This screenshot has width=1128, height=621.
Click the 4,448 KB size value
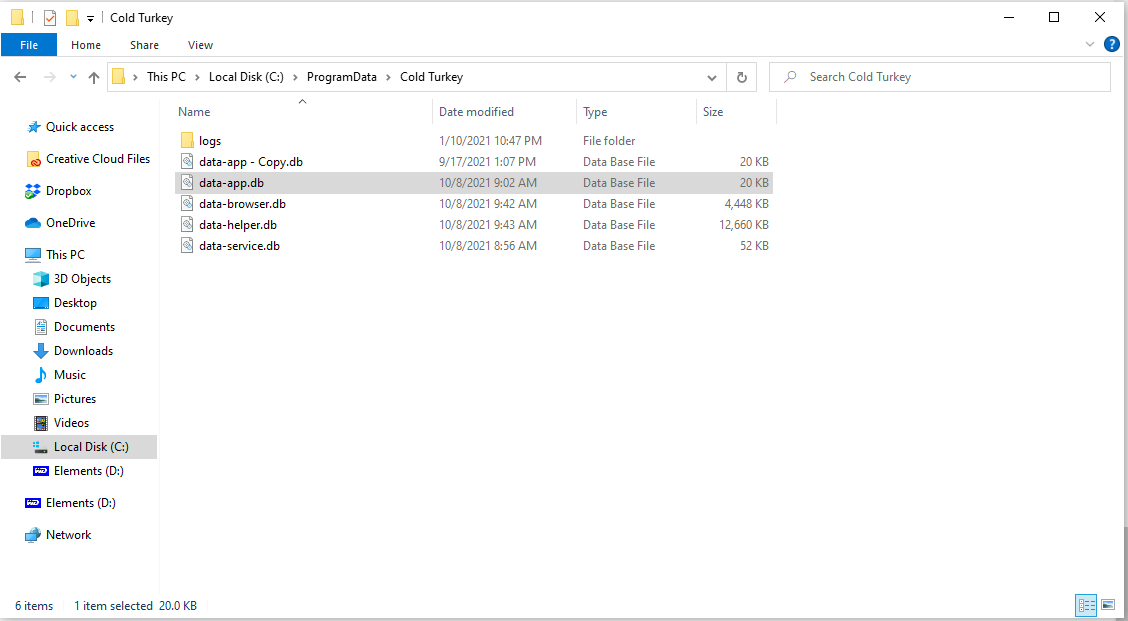pos(747,204)
